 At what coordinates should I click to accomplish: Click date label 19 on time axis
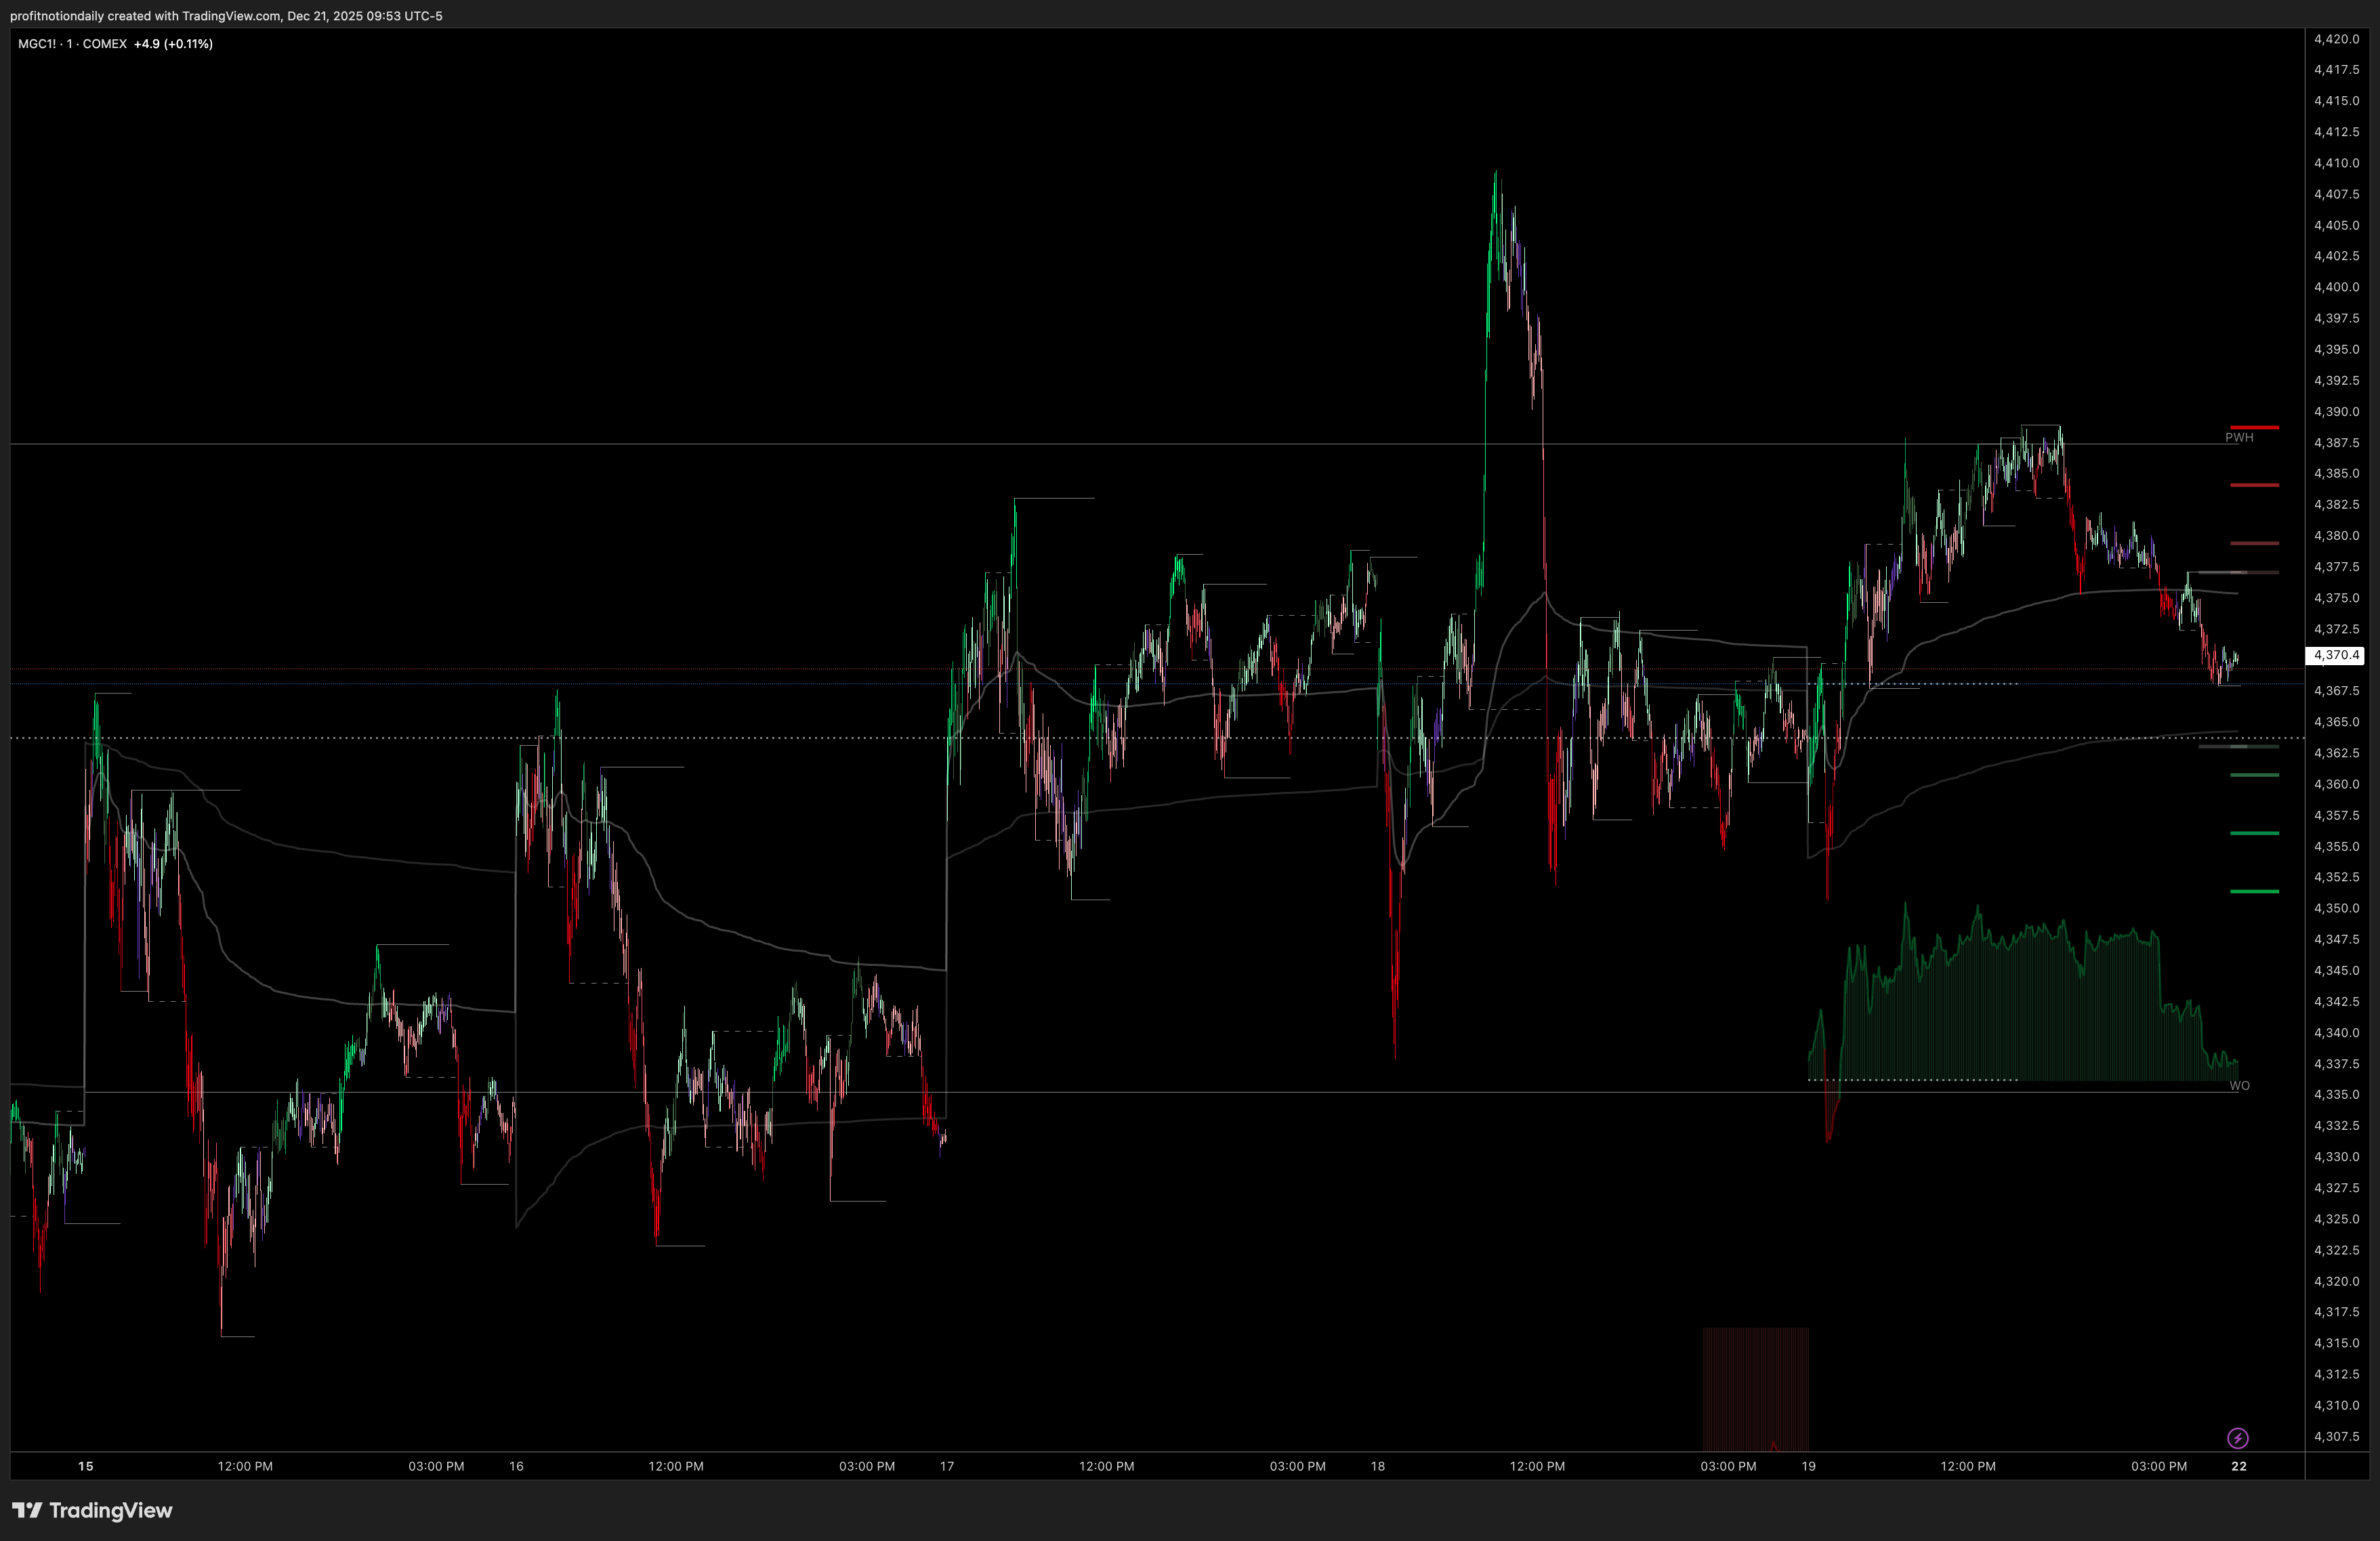tap(1808, 1466)
